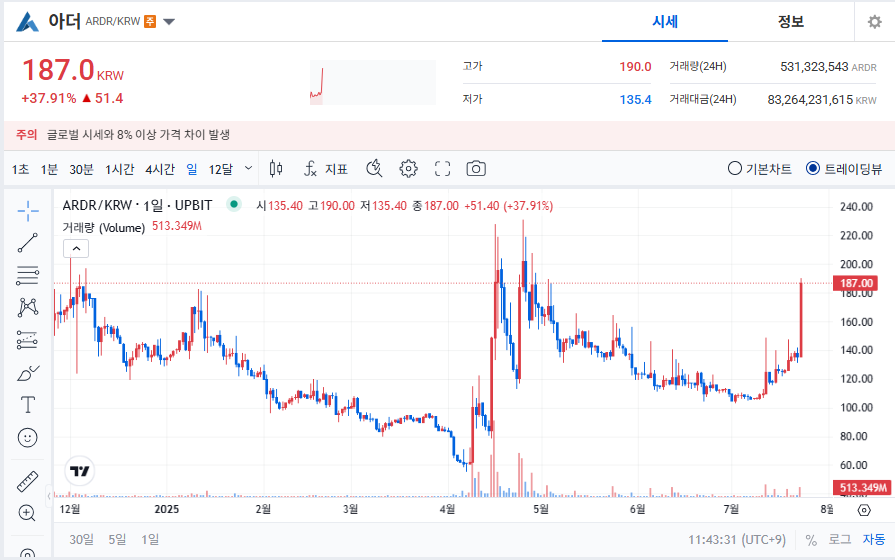This screenshot has width=895, height=560.
Task: Set chart range to 30일
Action: (82, 539)
